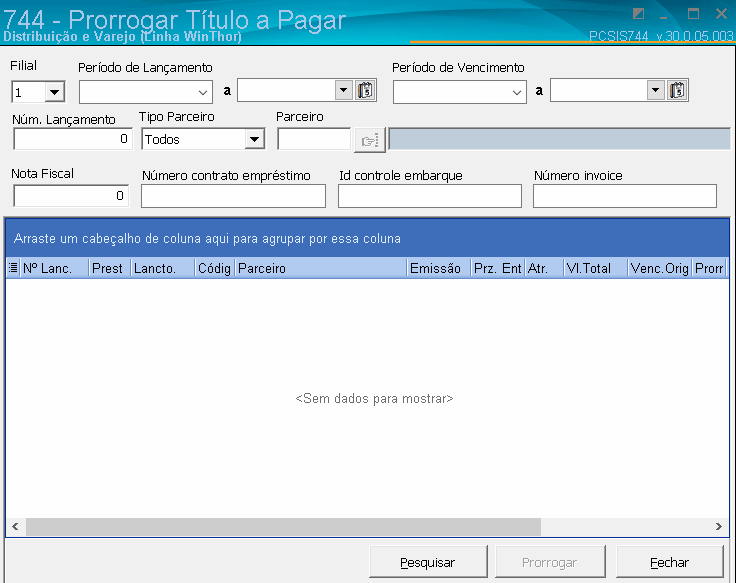Click the '<Sem dados para mostrar>' message
The image size is (736, 583).
coord(374,399)
